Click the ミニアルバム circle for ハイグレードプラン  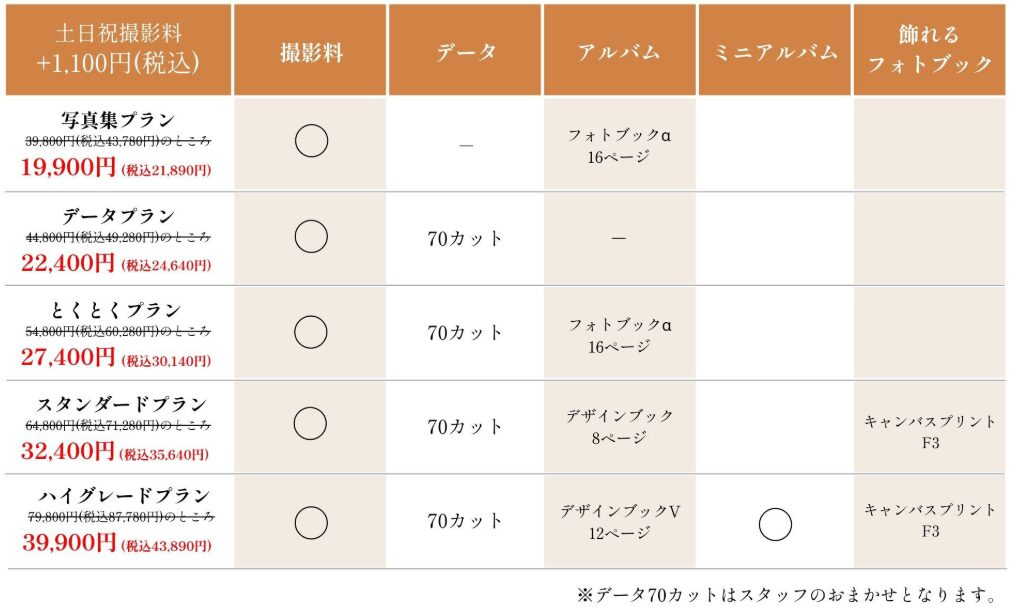[775, 524]
